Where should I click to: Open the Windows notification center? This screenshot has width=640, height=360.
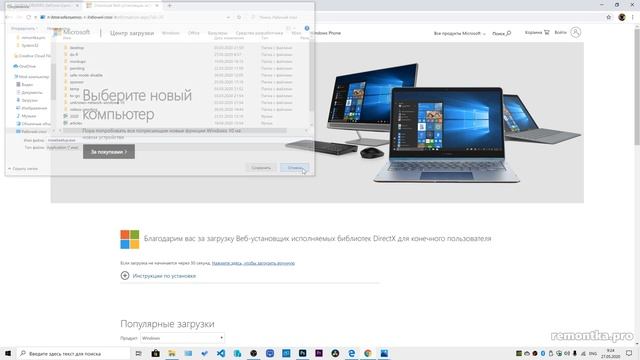(629, 353)
